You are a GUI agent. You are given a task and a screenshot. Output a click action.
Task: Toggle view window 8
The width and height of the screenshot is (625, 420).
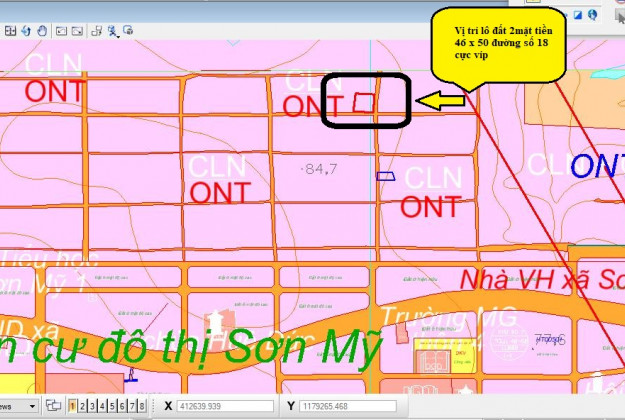pos(142,406)
